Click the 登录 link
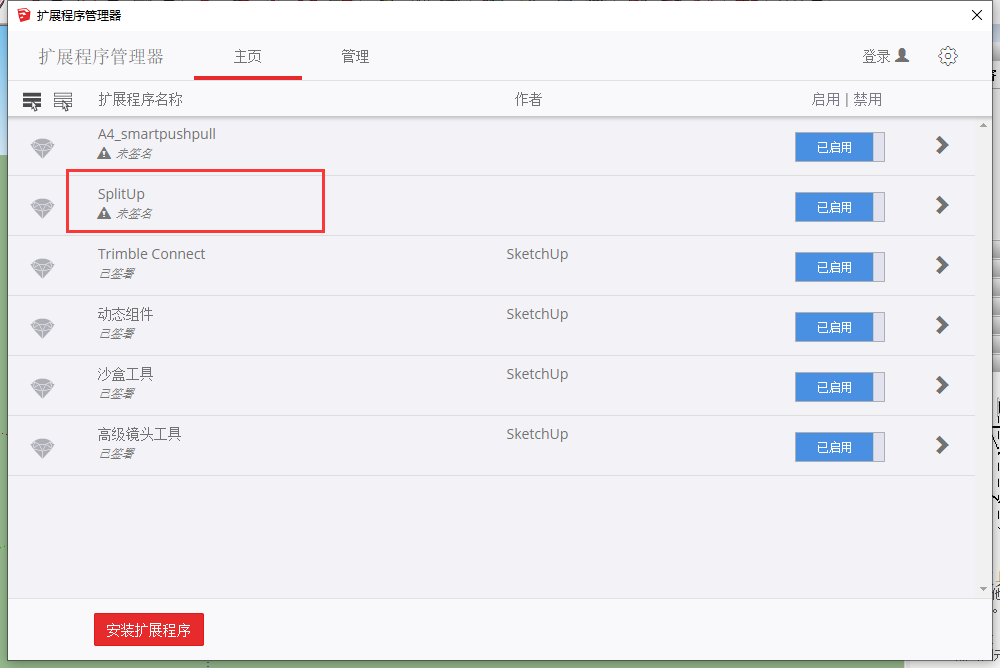This screenshot has height=668, width=1000. click(876, 56)
